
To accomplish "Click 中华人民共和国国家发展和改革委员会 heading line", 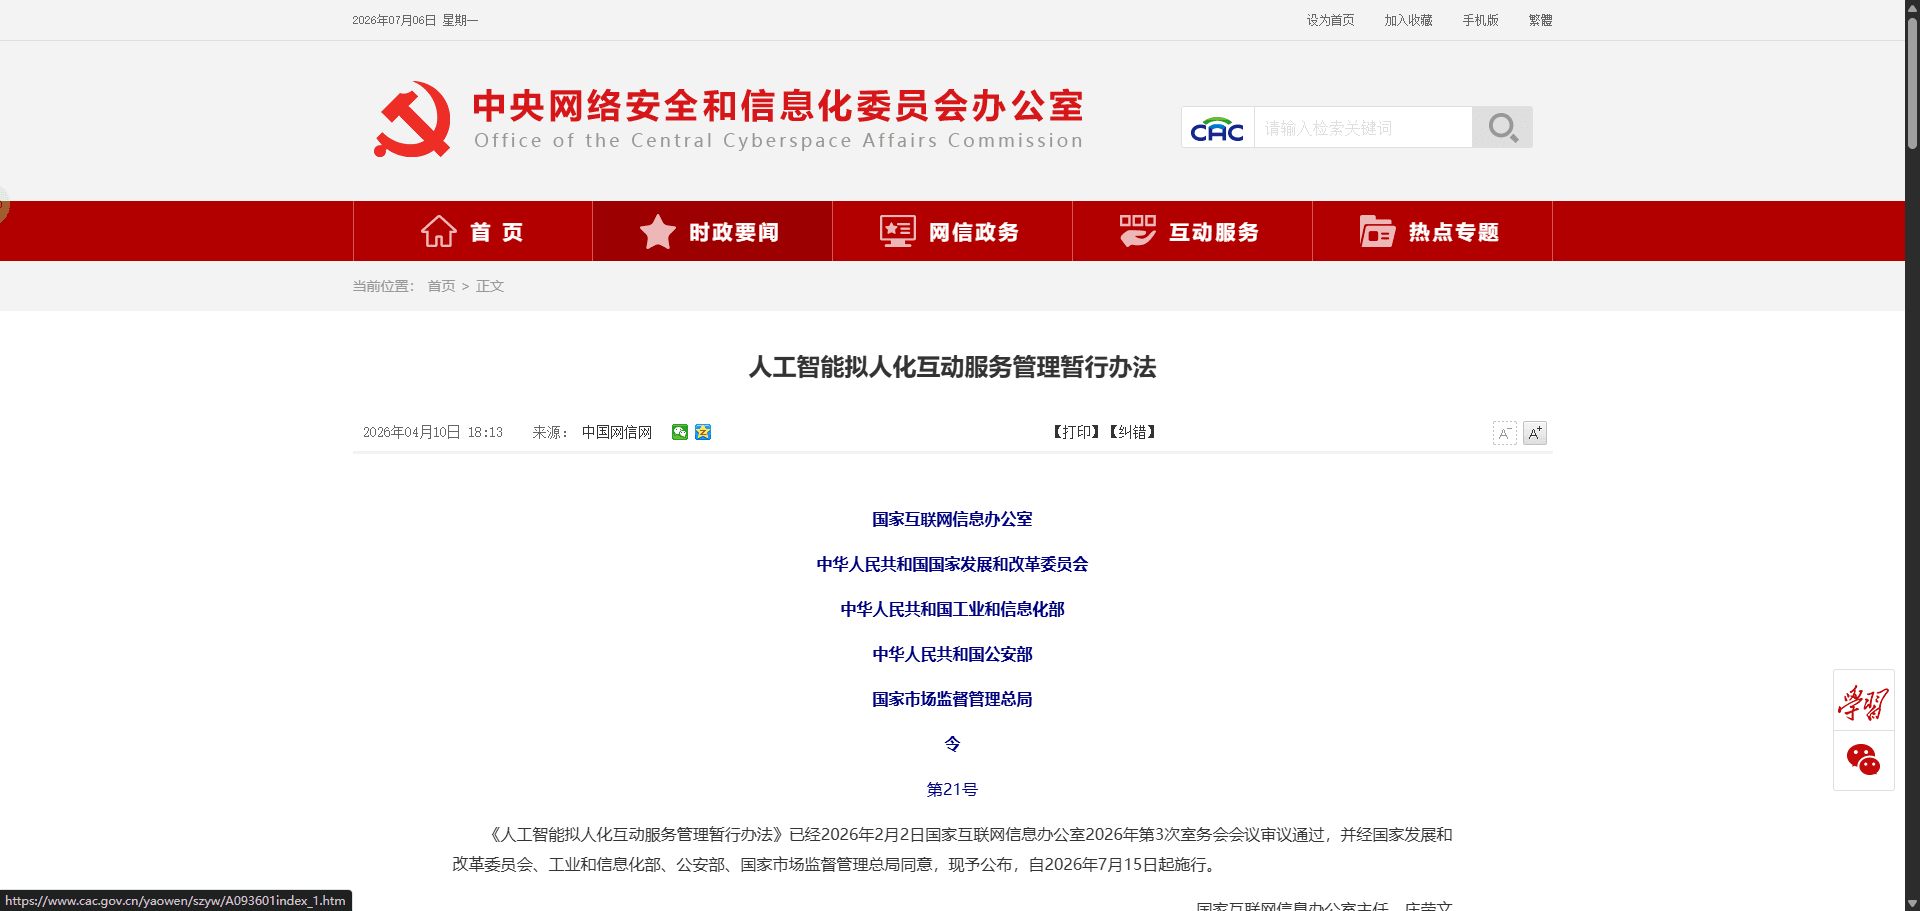I will click(952, 564).
